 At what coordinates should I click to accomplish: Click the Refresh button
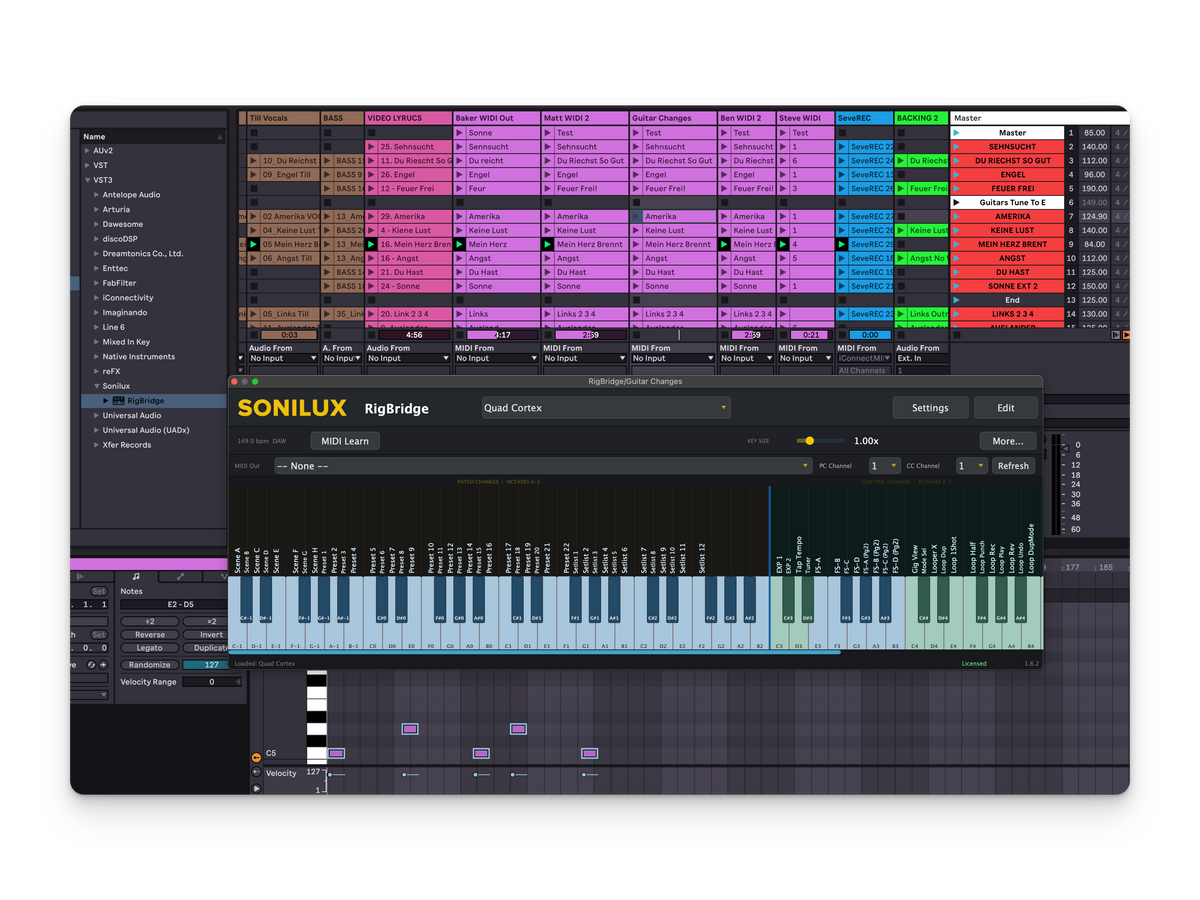[1013, 466]
